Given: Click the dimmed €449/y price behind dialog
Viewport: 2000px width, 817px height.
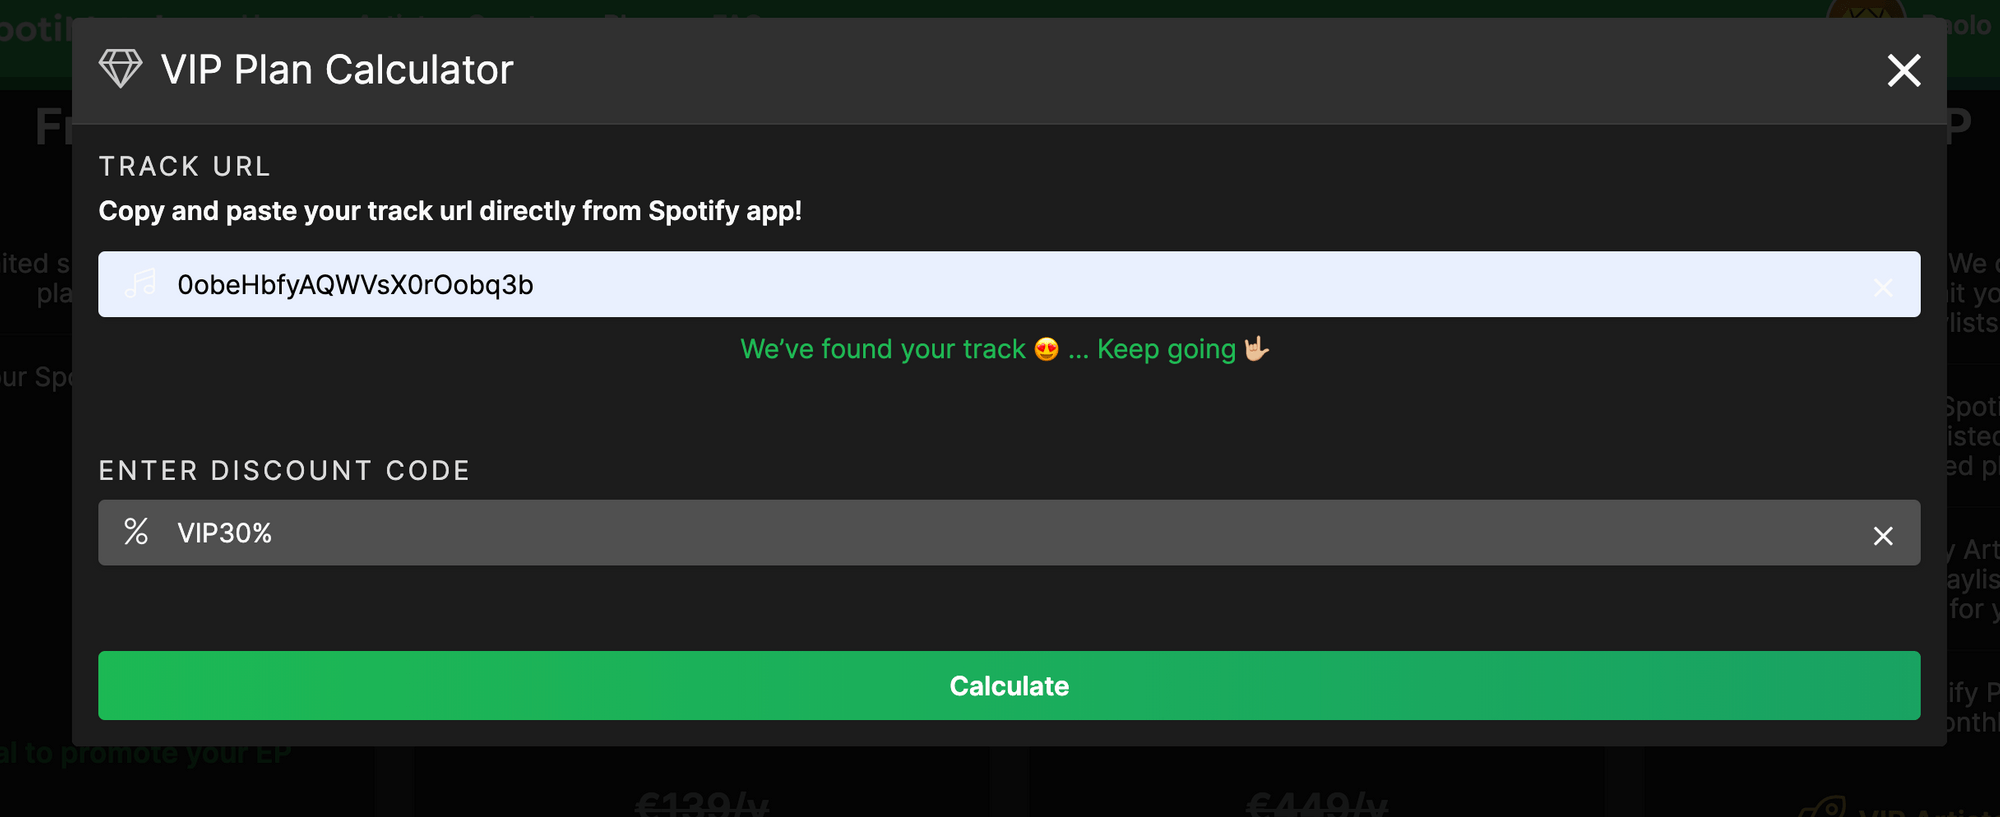Looking at the screenshot, I should pyautogui.click(x=1317, y=804).
